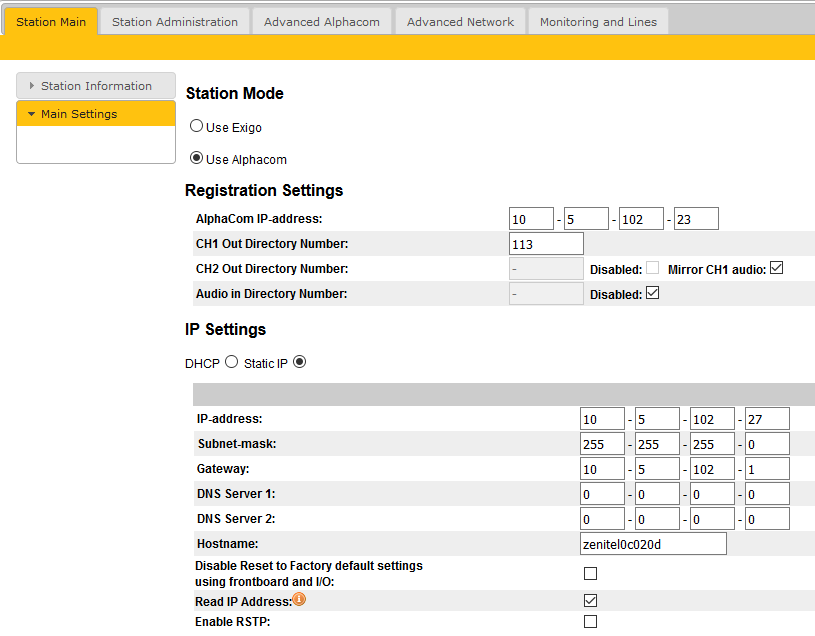Go to the Advanced Network tab
The width and height of the screenshot is (815, 636).
coord(460,21)
